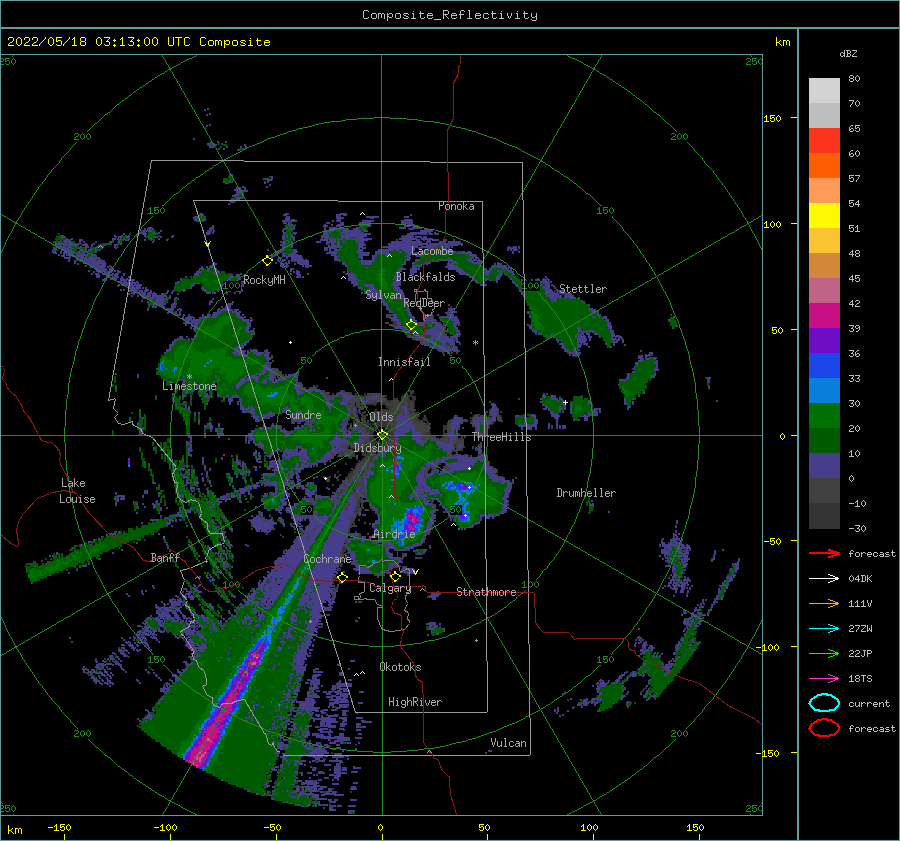
Task: Click the light blue 30–33 dBZ swatch
Action: pos(824,390)
